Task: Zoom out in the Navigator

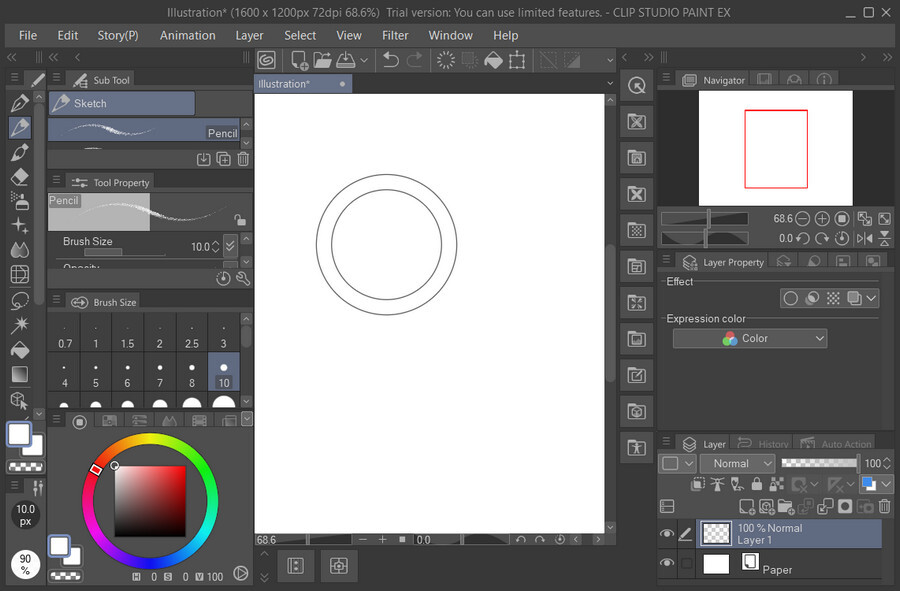Action: coord(802,219)
